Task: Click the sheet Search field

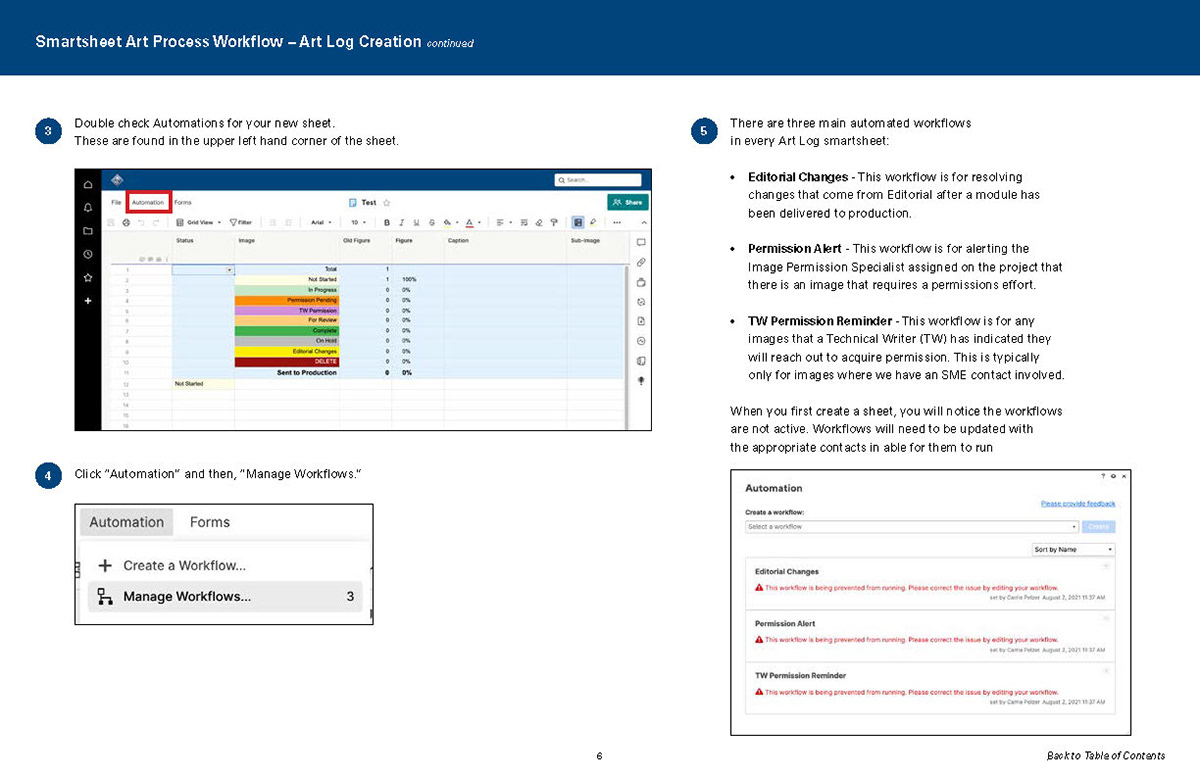Action: pos(598,180)
